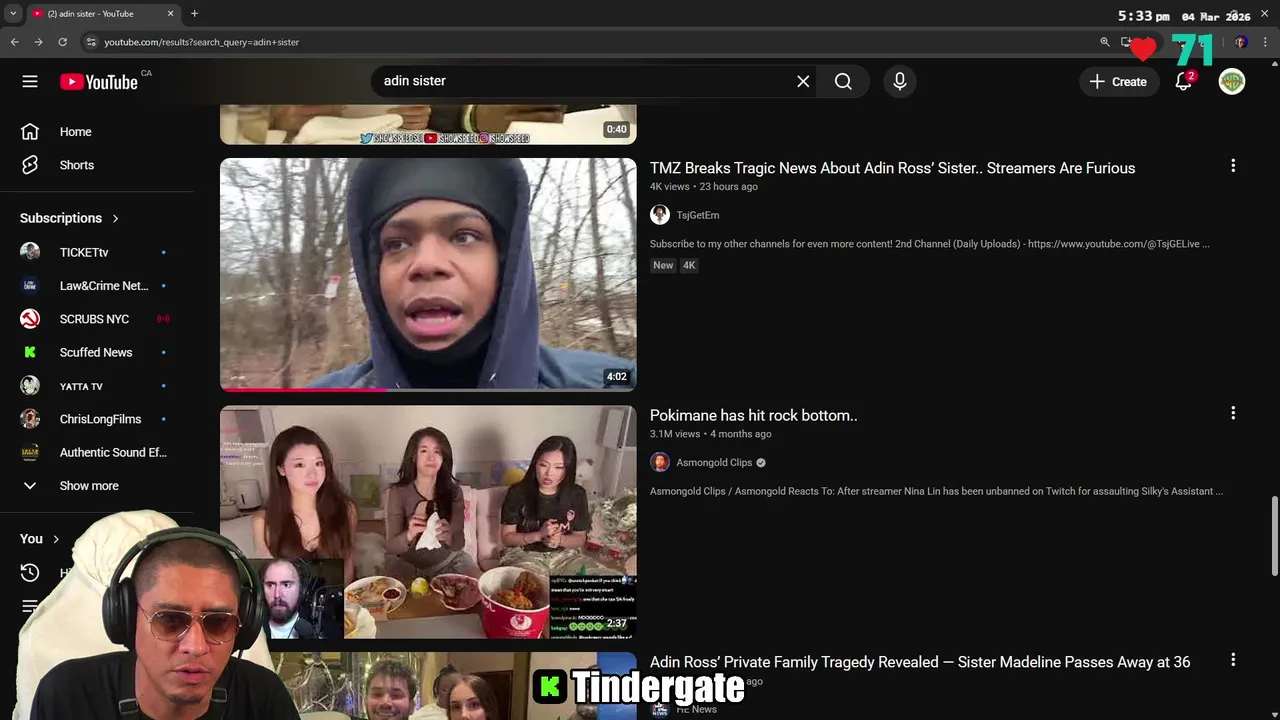Open more options for TMZ video
The image size is (1280, 720).
[1233, 166]
